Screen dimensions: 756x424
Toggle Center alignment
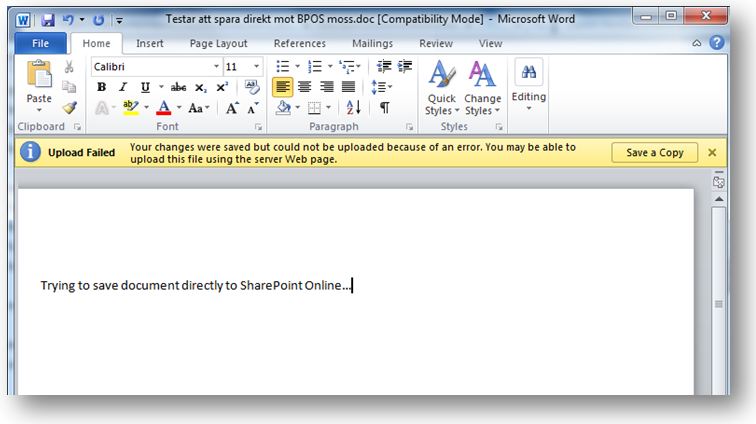(x=304, y=87)
